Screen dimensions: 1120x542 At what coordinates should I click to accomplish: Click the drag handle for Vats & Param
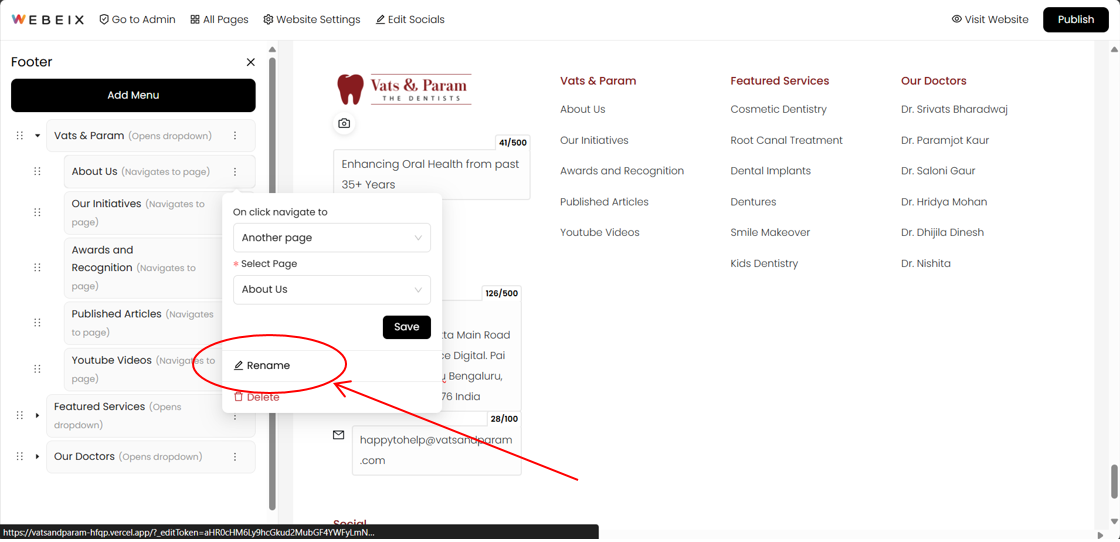click(19, 136)
